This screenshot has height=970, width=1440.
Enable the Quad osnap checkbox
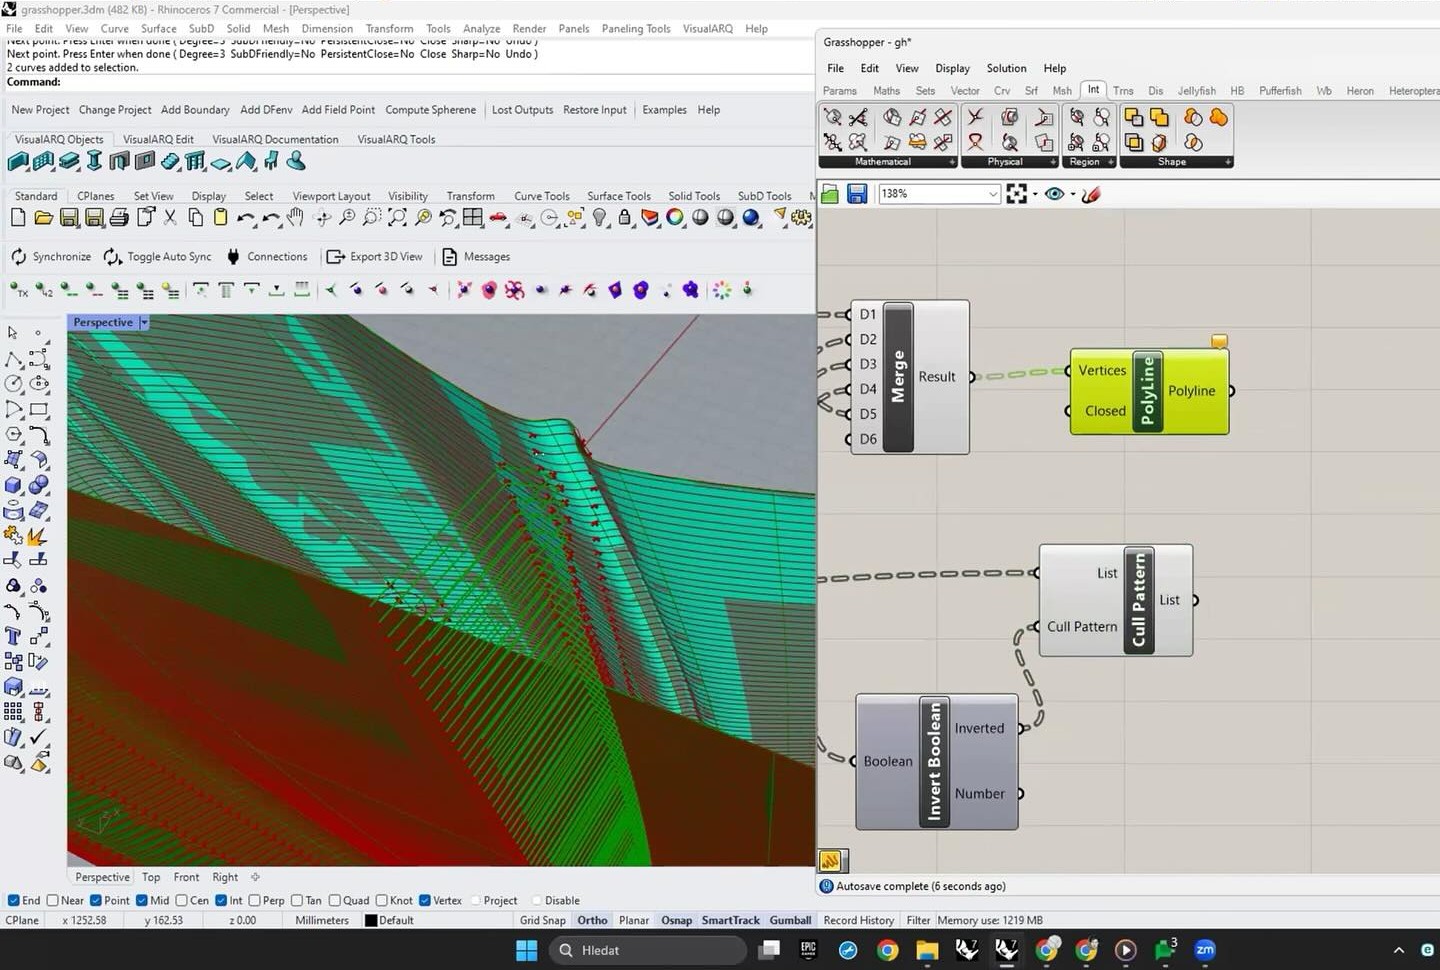tap(335, 900)
